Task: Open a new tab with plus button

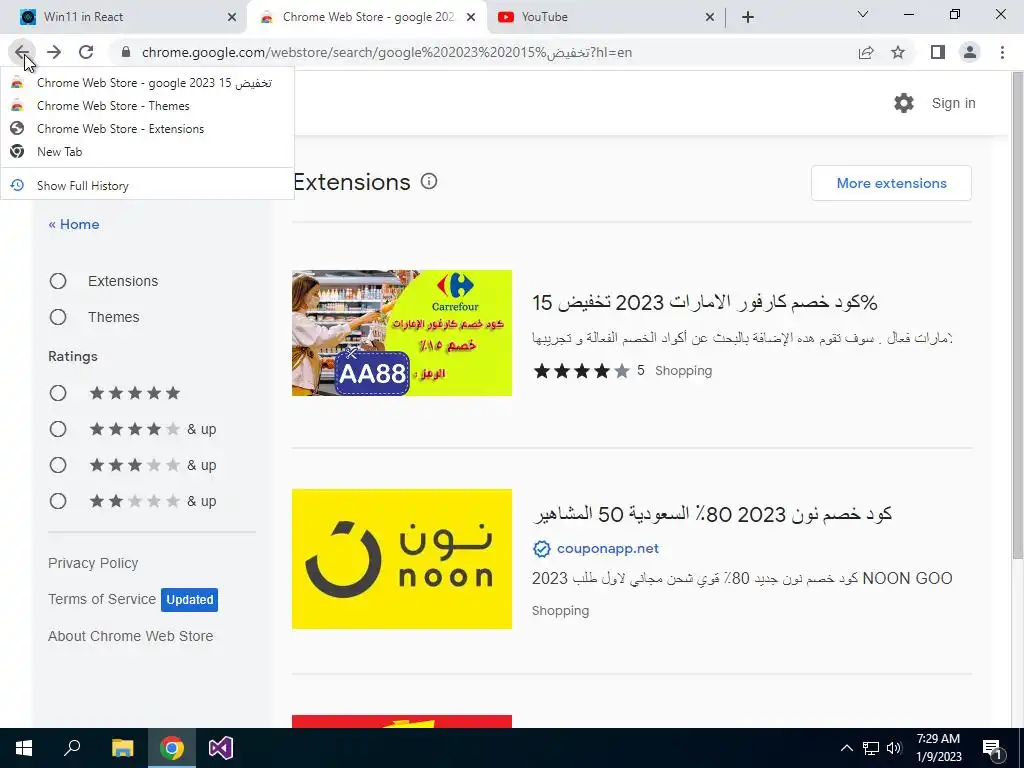Action: point(748,17)
